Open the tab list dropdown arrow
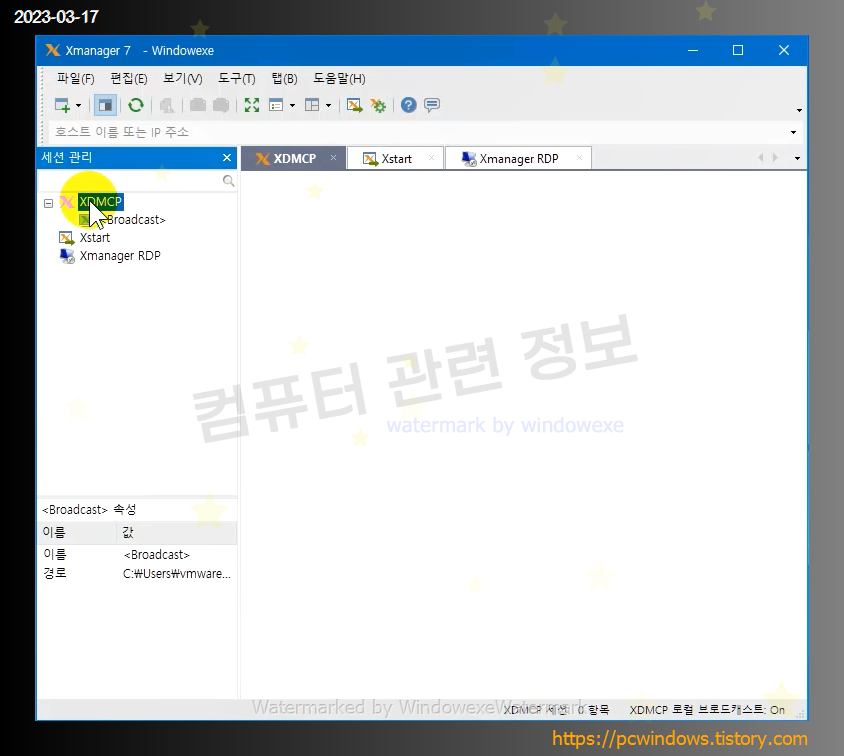This screenshot has height=756, width=844. [797, 158]
